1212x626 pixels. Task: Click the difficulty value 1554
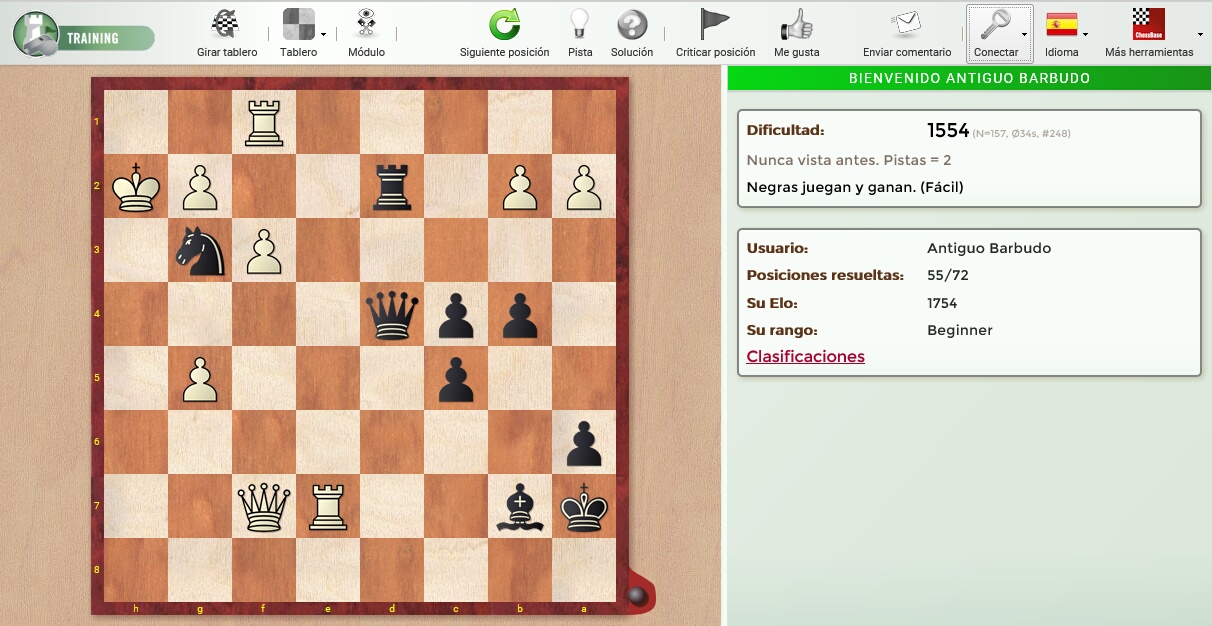point(948,130)
